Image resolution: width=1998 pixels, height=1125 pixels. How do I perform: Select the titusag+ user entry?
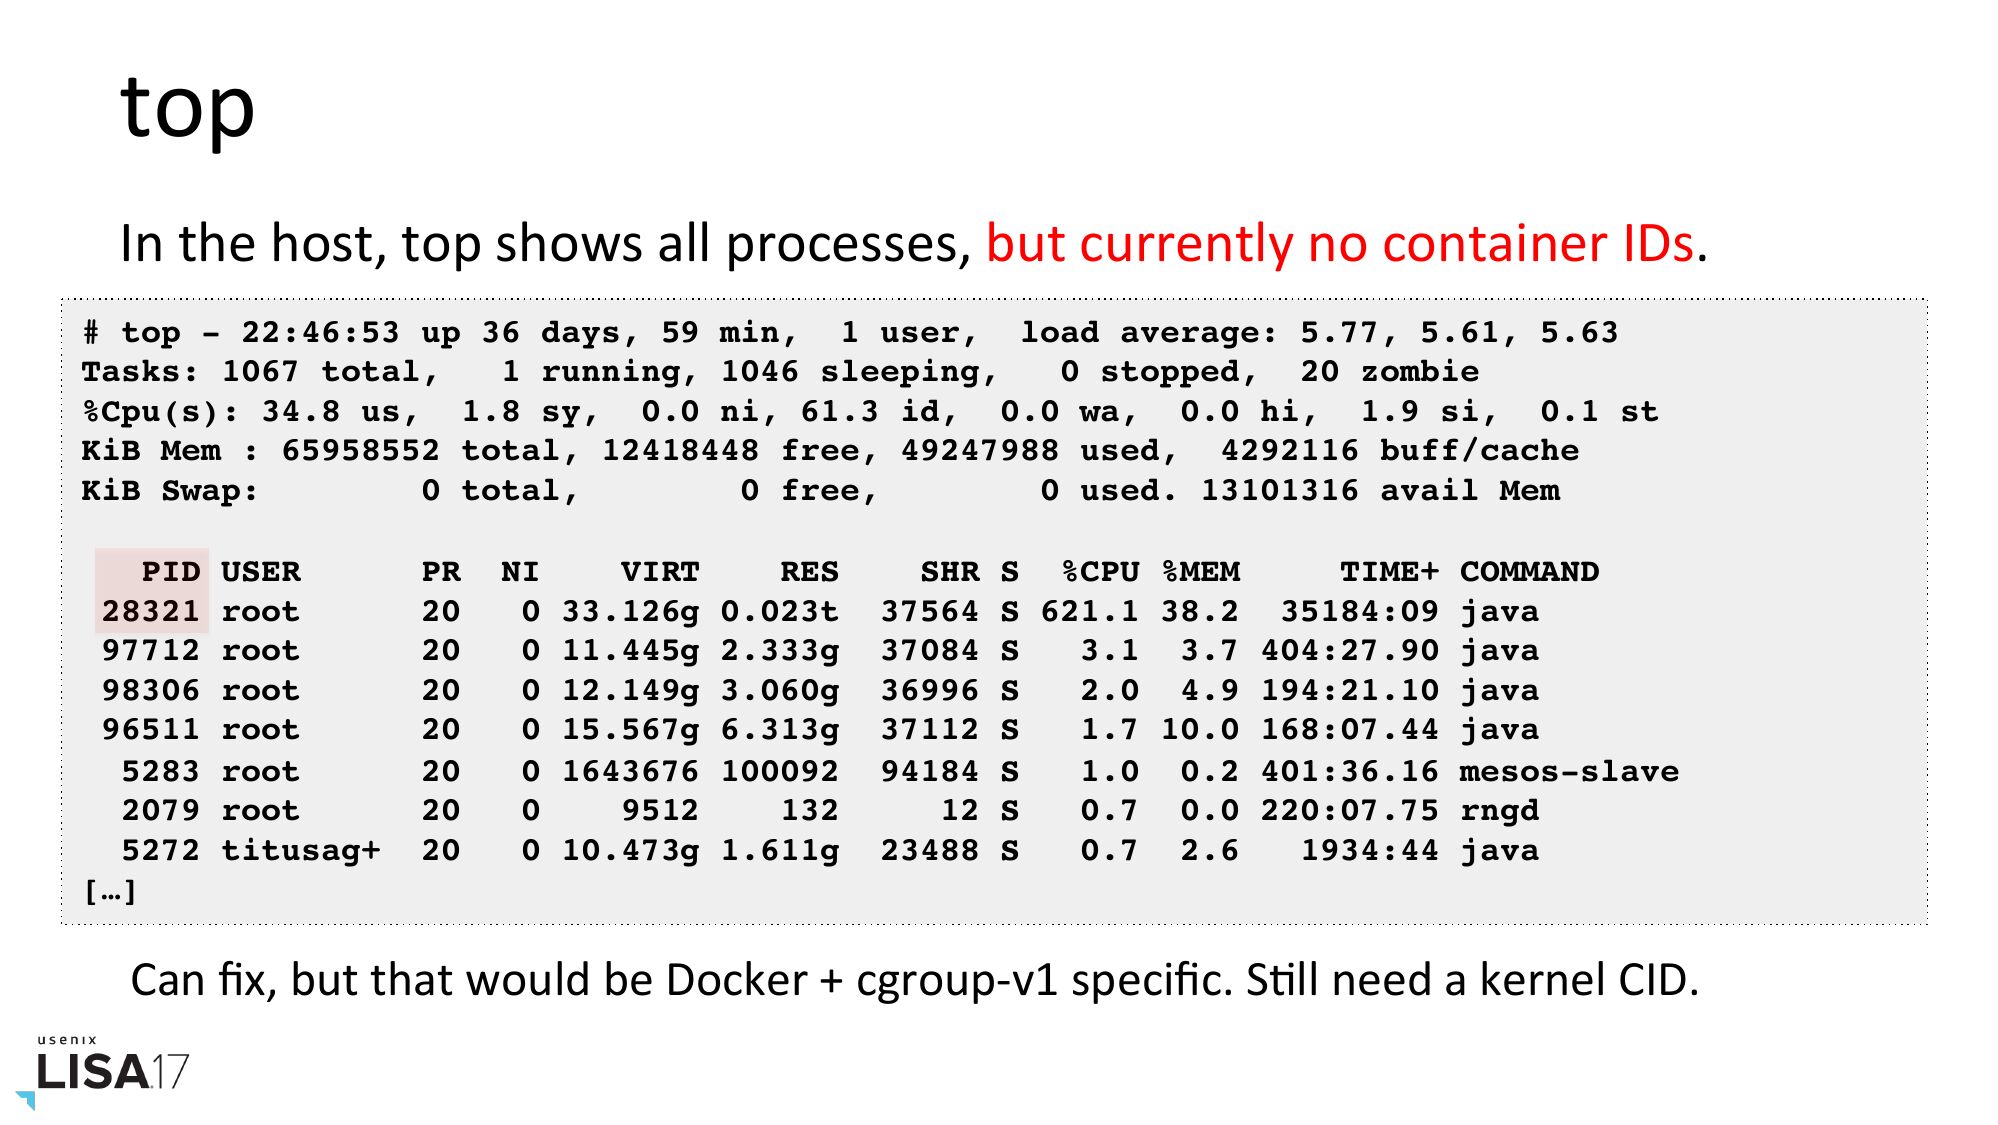[x=300, y=850]
